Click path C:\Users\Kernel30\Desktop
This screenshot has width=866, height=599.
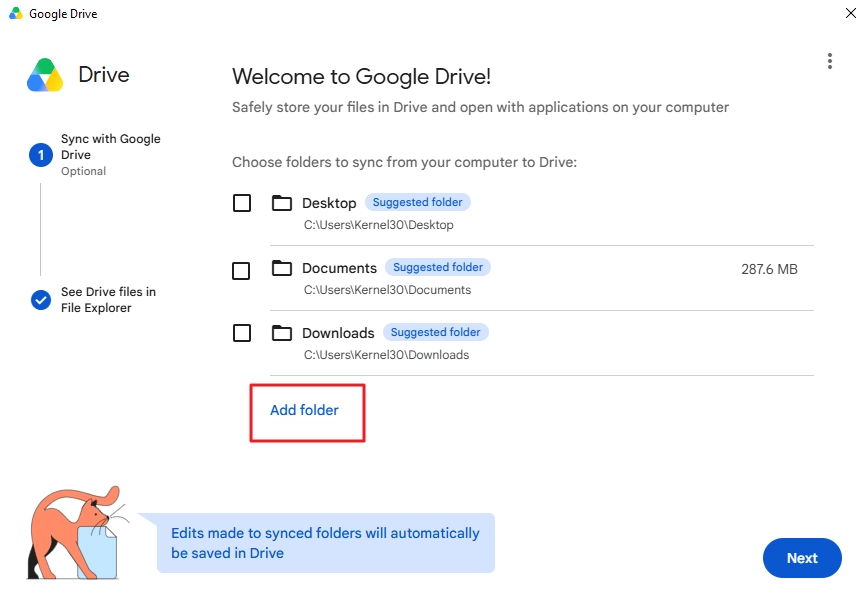378,225
